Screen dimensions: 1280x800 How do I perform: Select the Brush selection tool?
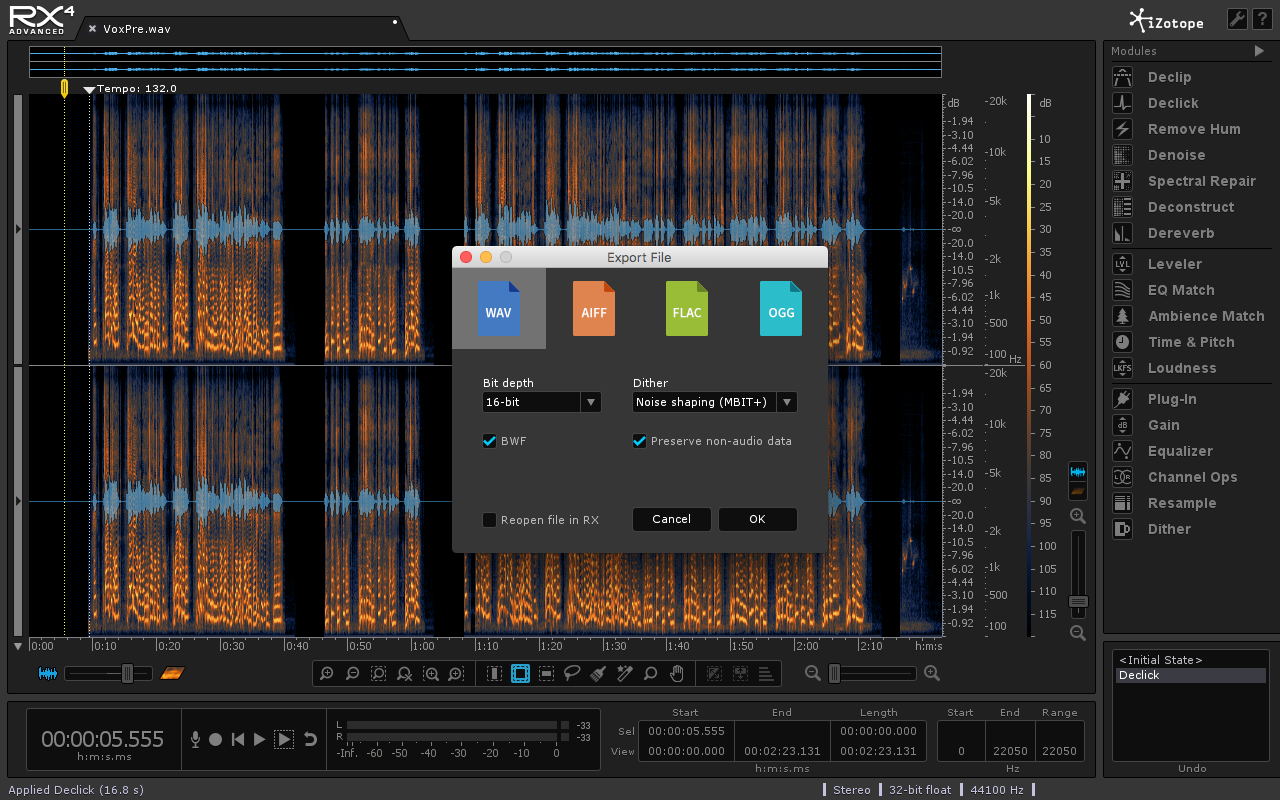click(x=598, y=674)
